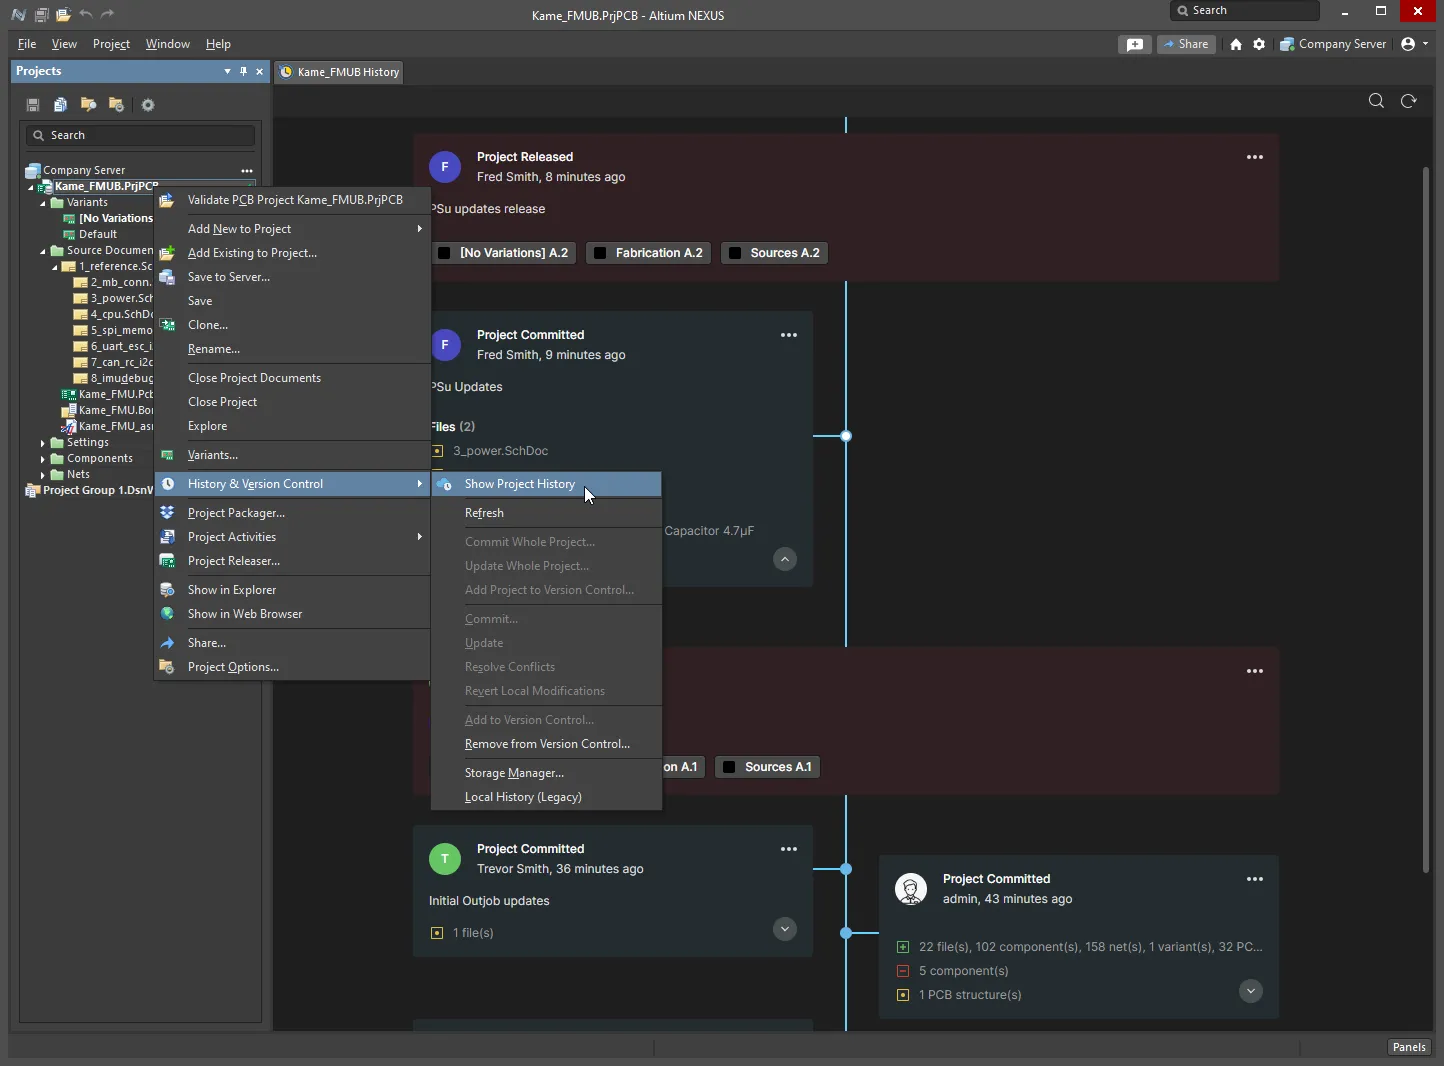The height and width of the screenshot is (1066, 1444).
Task: Click the Projects panel Search field
Action: [140, 135]
